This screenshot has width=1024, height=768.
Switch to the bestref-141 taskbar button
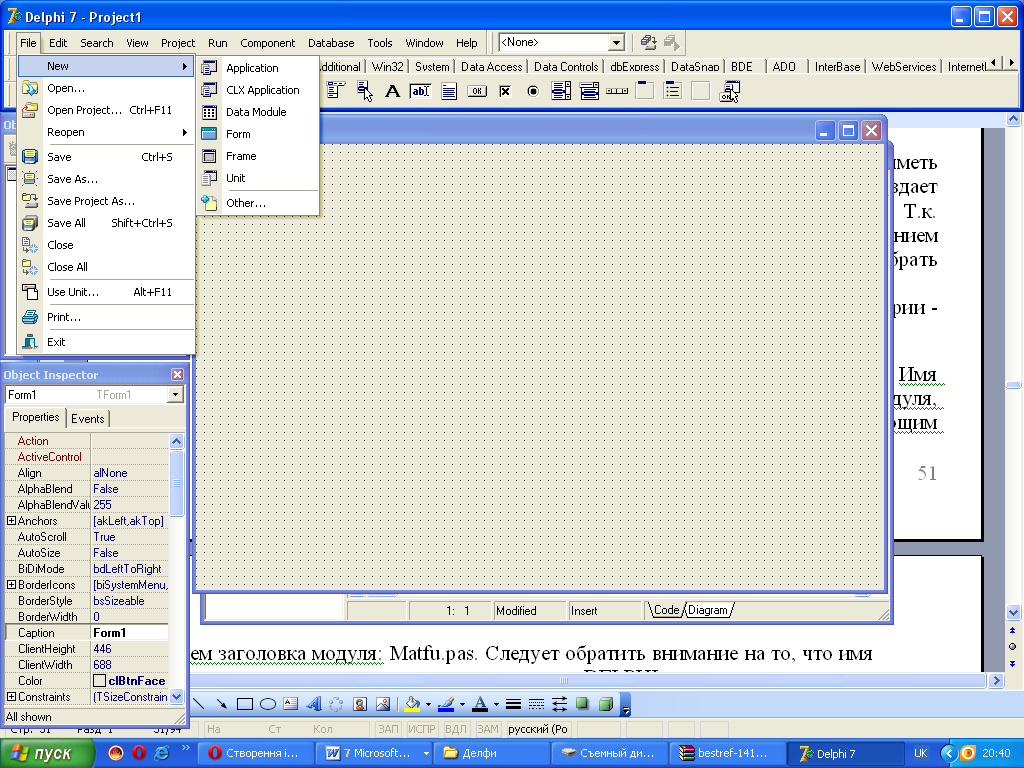(x=726, y=753)
